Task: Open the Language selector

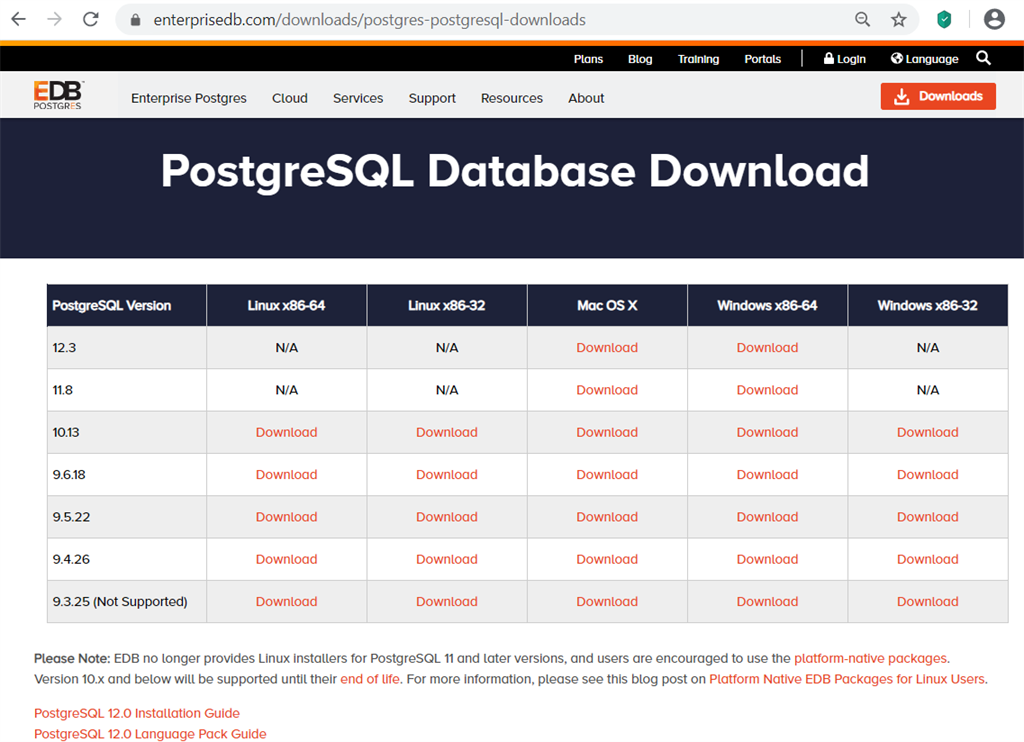Action: click(925, 59)
